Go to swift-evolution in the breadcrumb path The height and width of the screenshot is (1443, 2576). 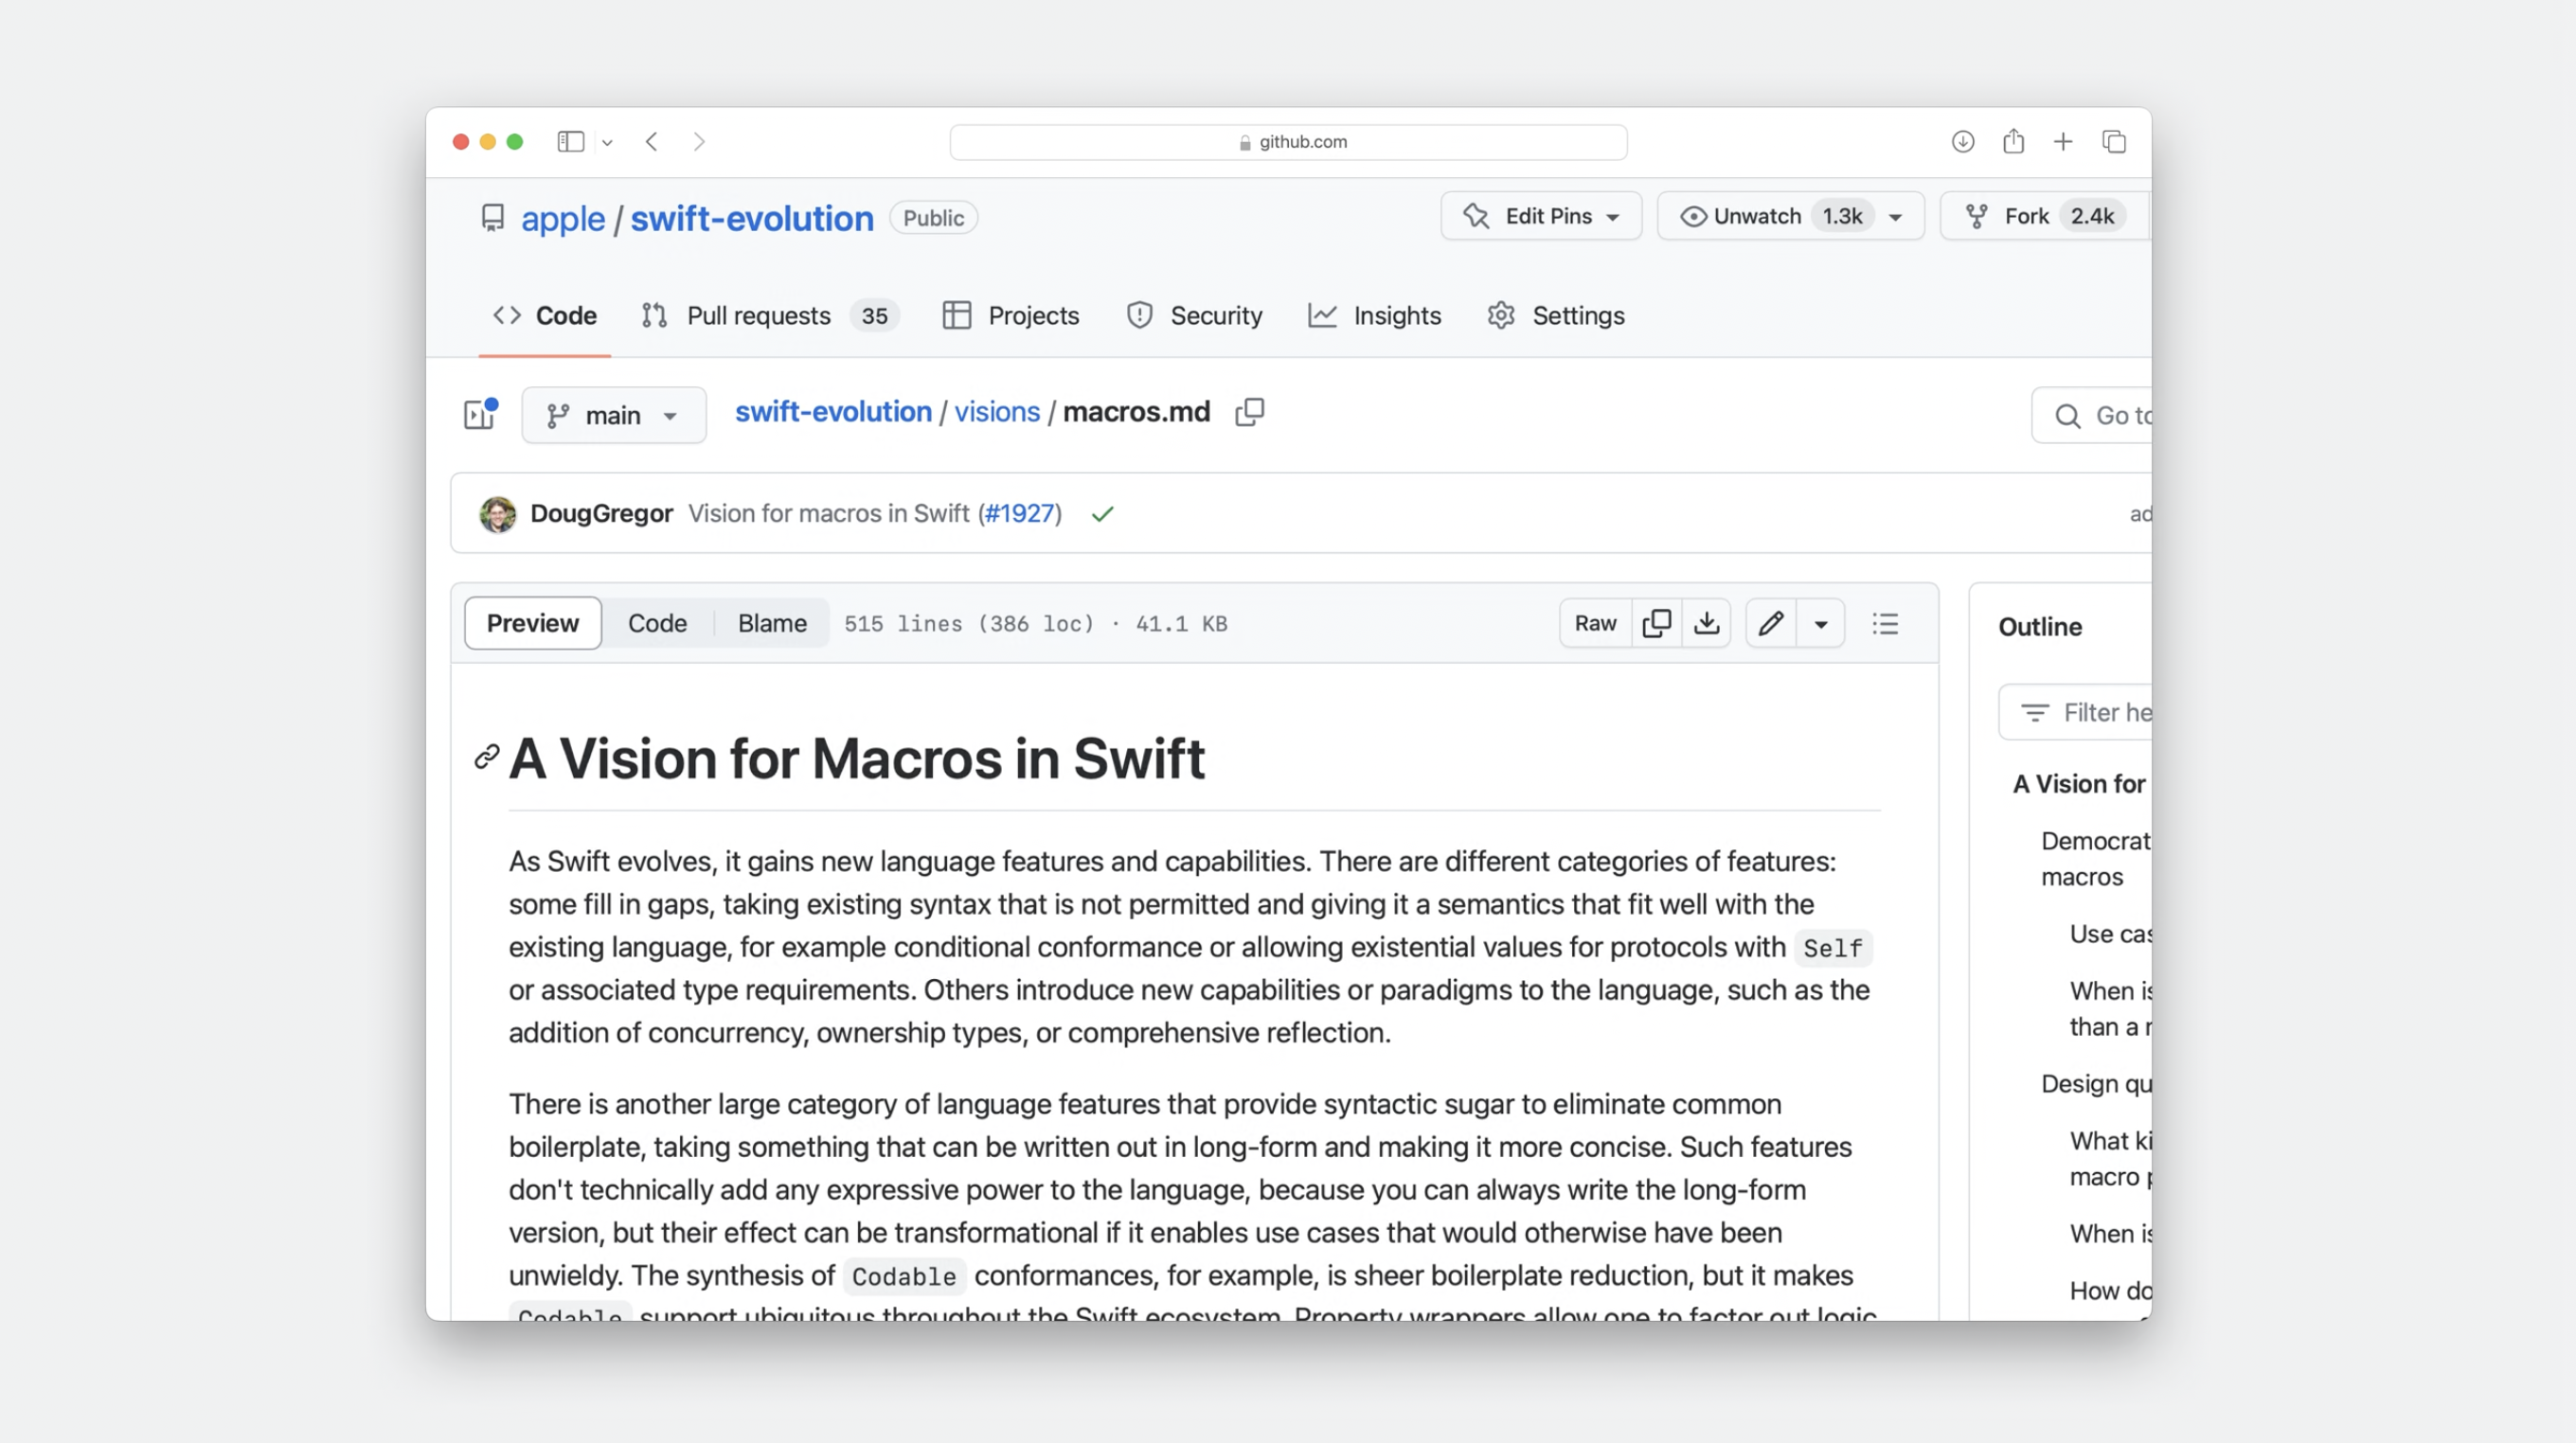click(x=833, y=411)
